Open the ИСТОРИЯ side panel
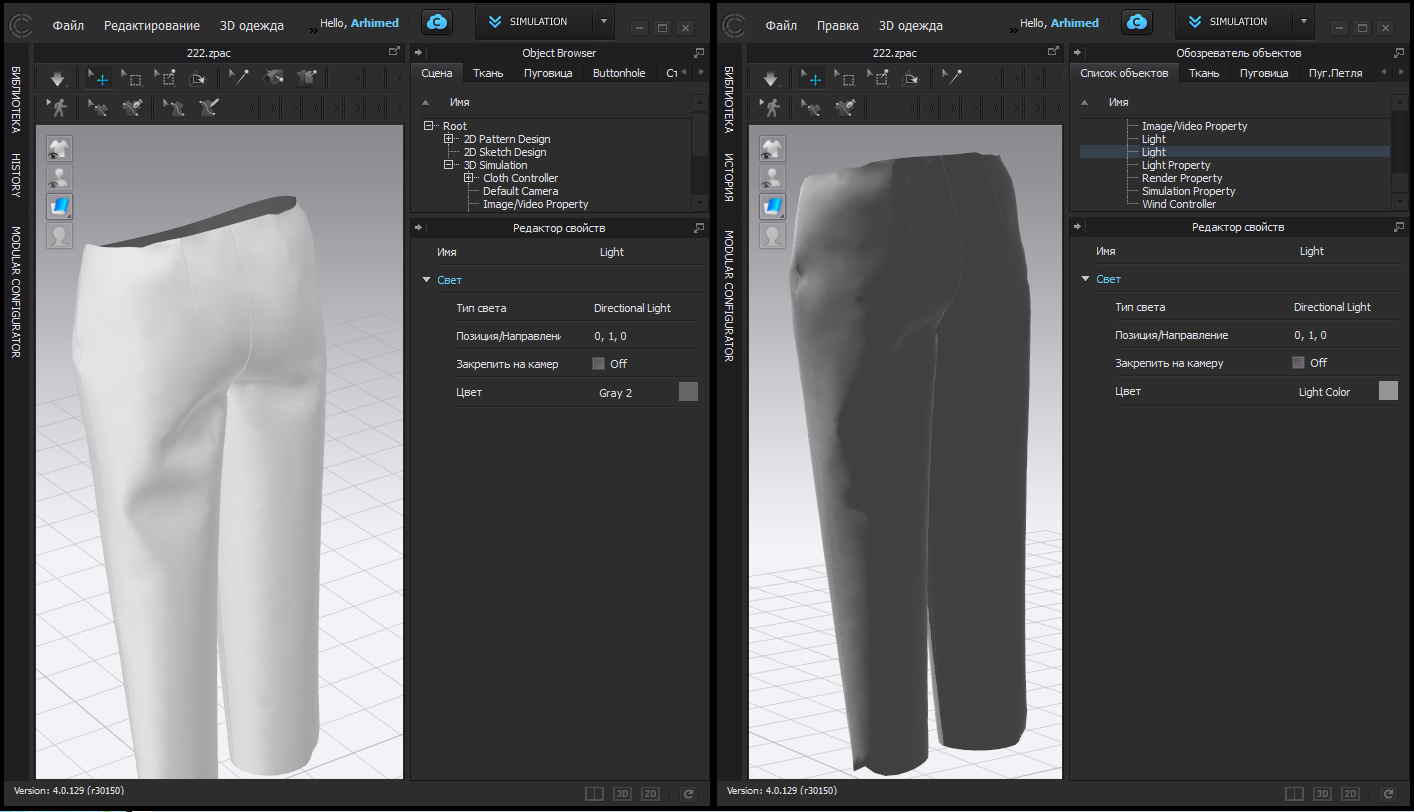This screenshot has height=812, width=1414. click(x=728, y=177)
